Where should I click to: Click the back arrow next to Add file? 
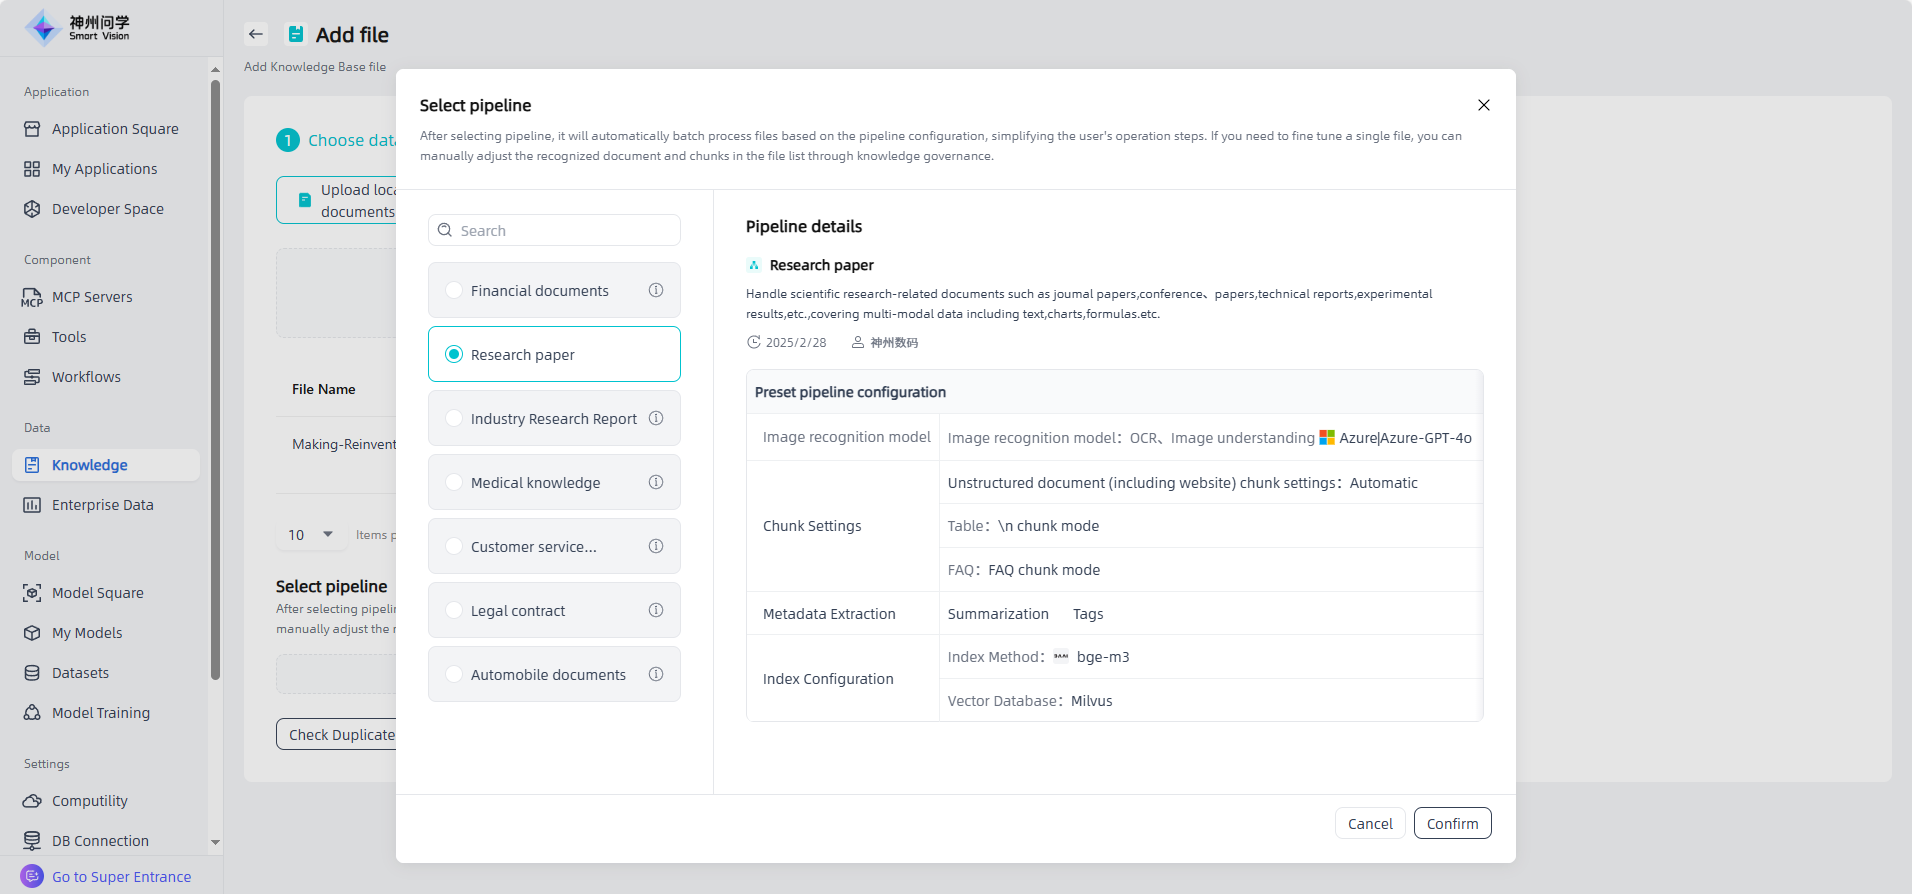(x=256, y=34)
